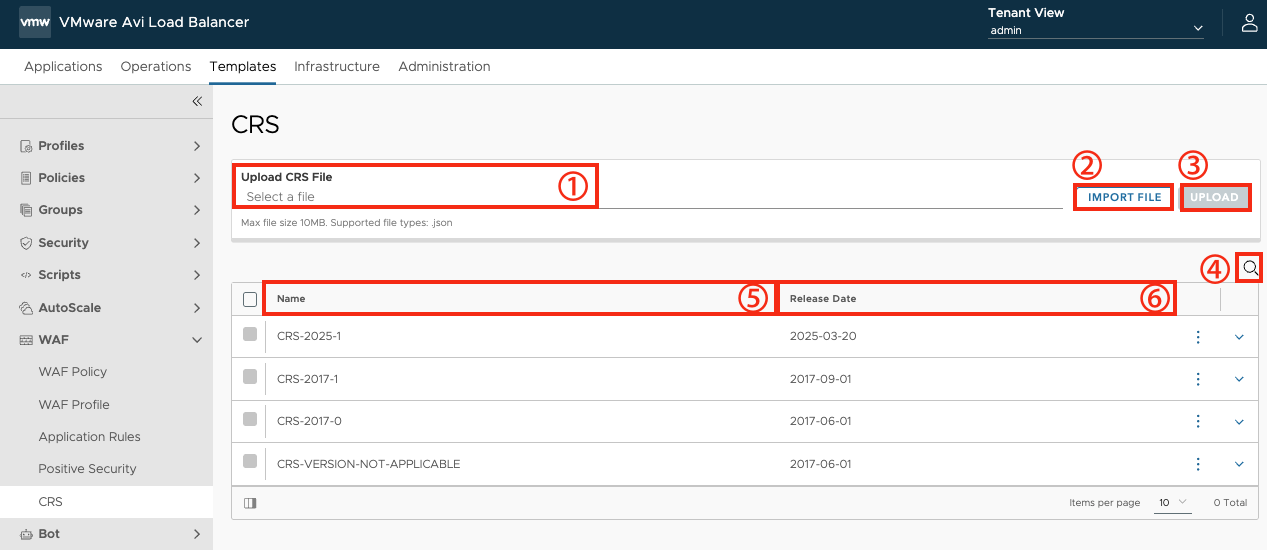Click the 2017-09-01 release date
1267x550 pixels.
pos(821,379)
